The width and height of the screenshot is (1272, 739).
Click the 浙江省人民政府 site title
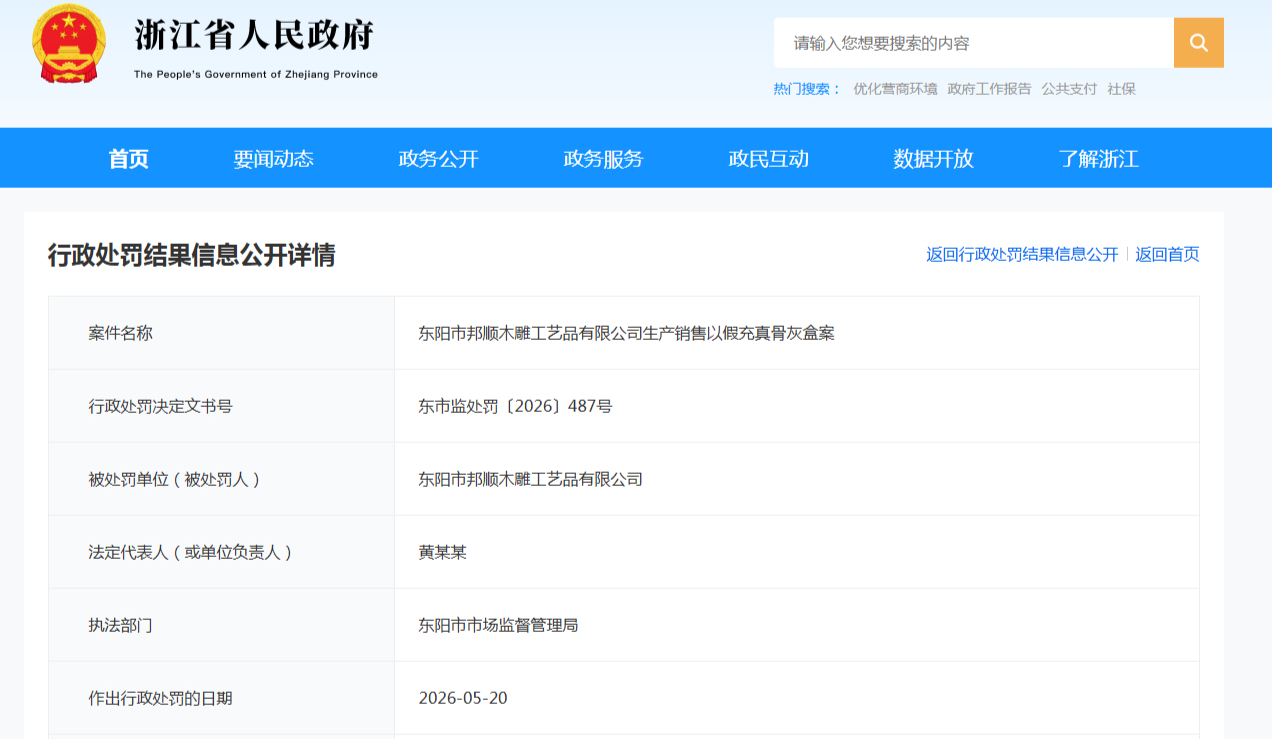[255, 35]
